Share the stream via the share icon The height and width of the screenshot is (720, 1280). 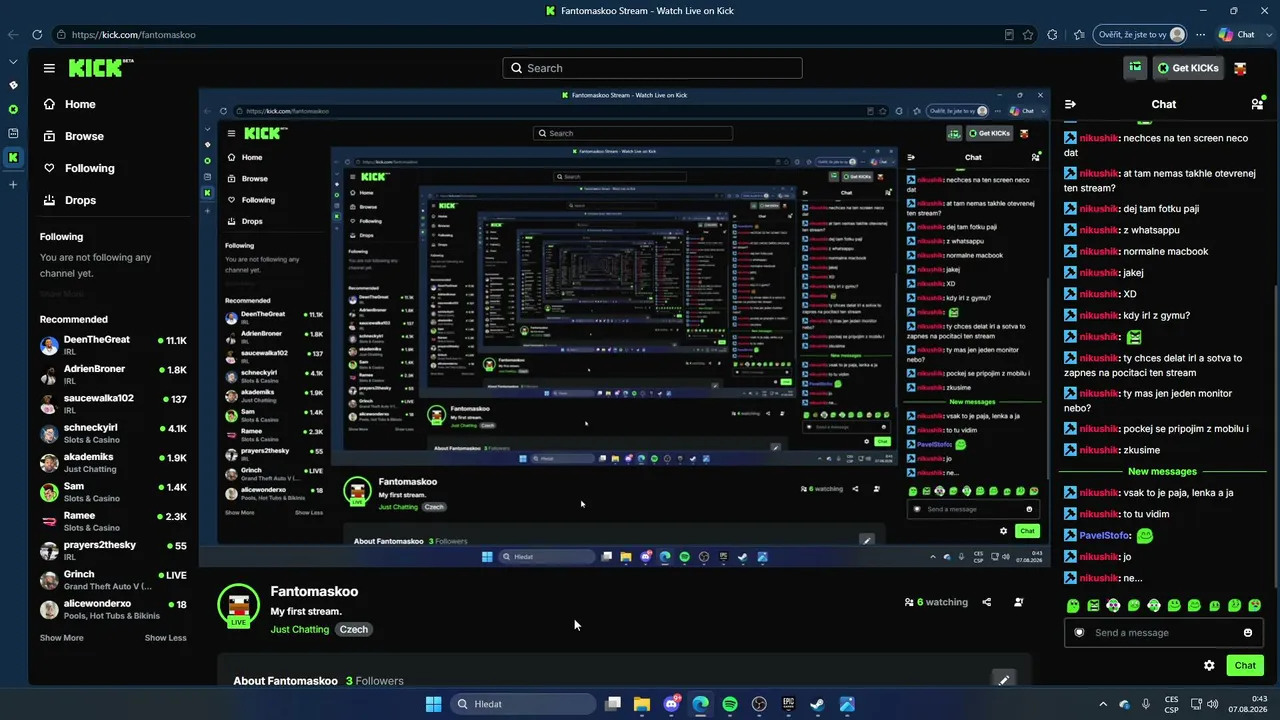pyautogui.click(x=987, y=602)
